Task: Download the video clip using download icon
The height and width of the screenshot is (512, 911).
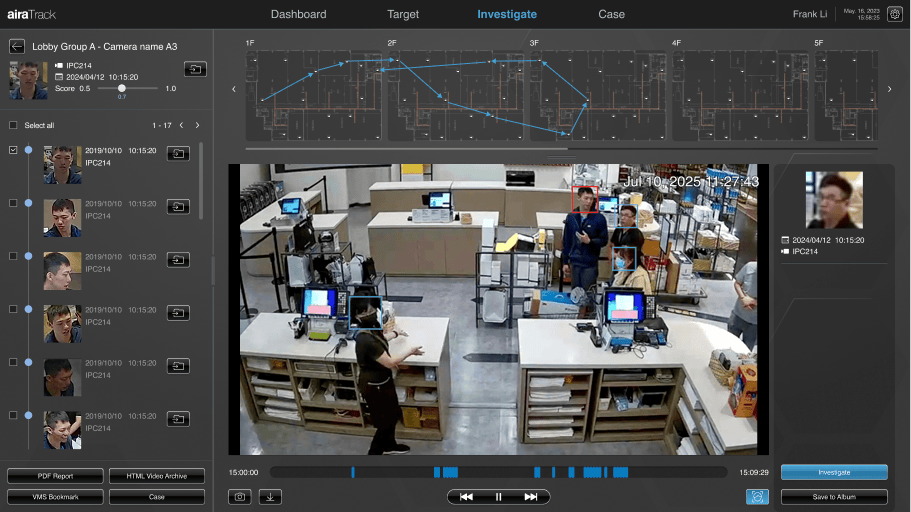Action: click(x=270, y=496)
